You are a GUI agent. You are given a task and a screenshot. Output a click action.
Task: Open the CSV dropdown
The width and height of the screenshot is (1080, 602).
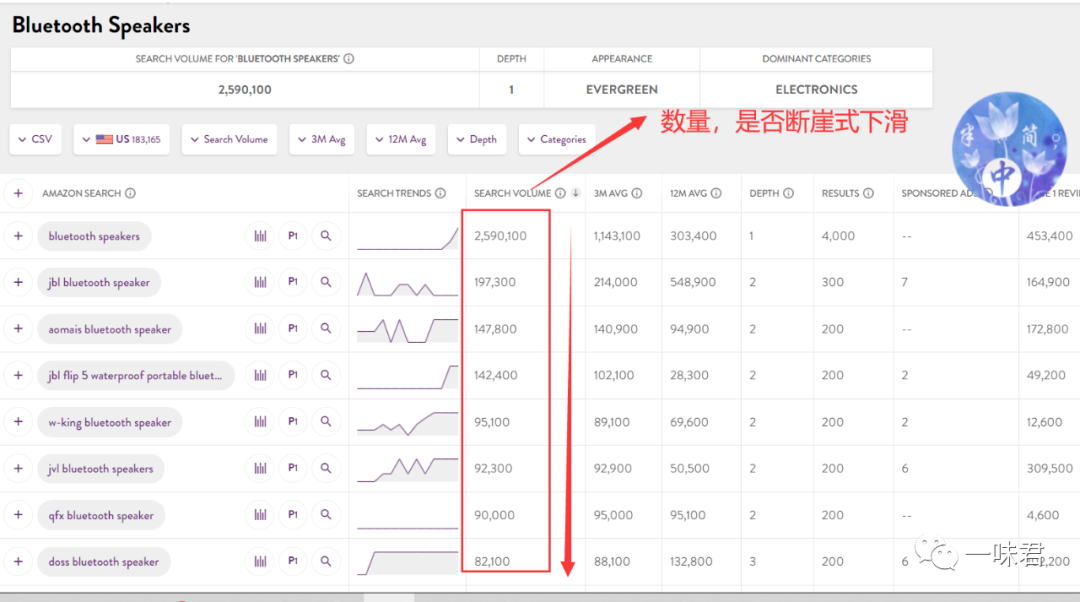35,139
